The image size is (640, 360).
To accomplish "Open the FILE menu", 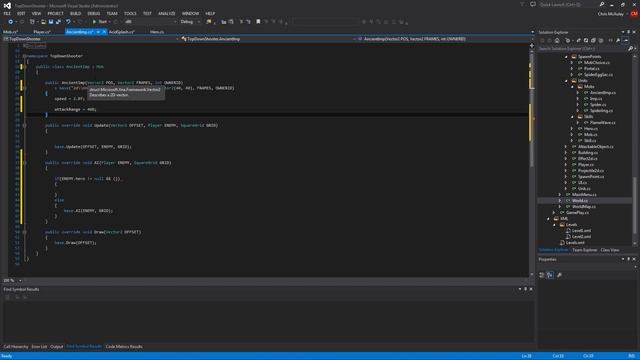I will pyautogui.click(x=7, y=13).
